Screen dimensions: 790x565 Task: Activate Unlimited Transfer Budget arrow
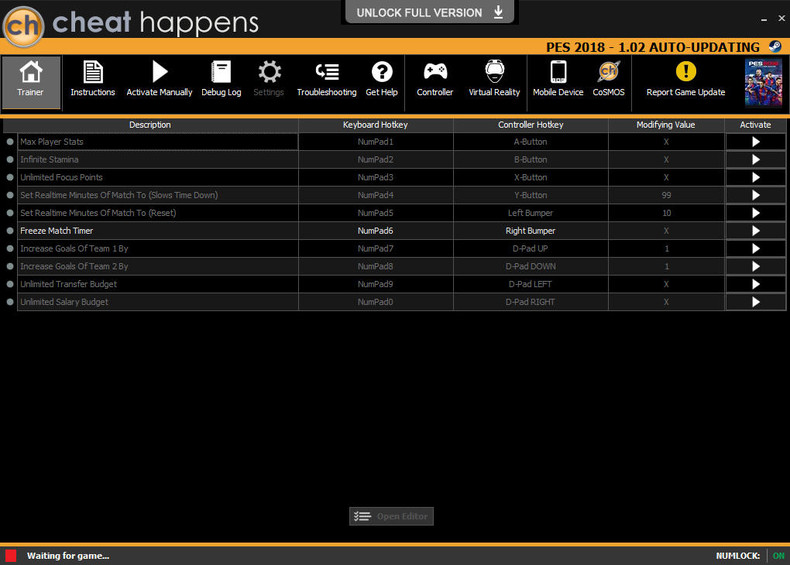(755, 284)
